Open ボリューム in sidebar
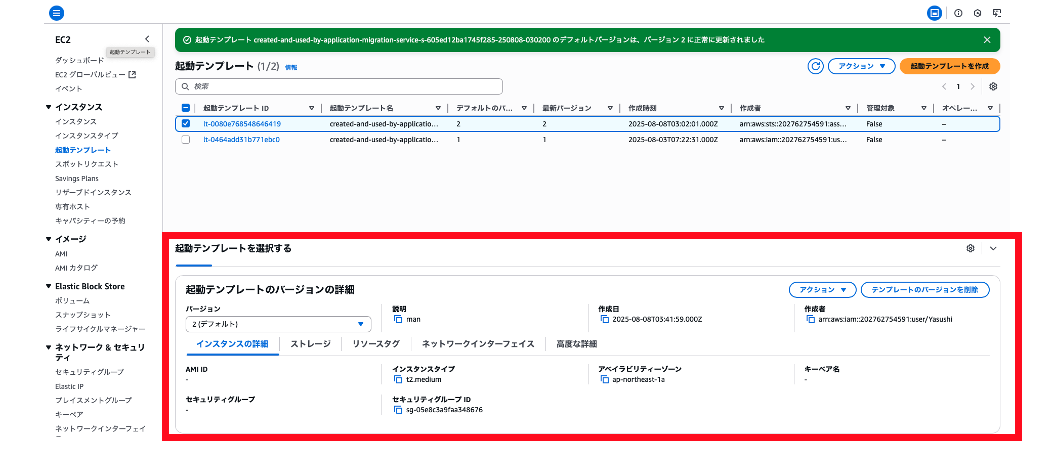The image size is (1038, 459). (72, 301)
